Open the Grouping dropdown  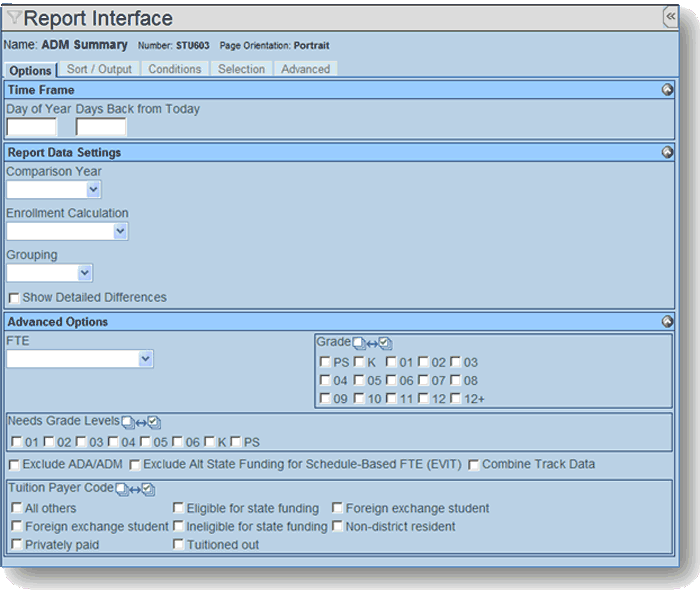50,273
